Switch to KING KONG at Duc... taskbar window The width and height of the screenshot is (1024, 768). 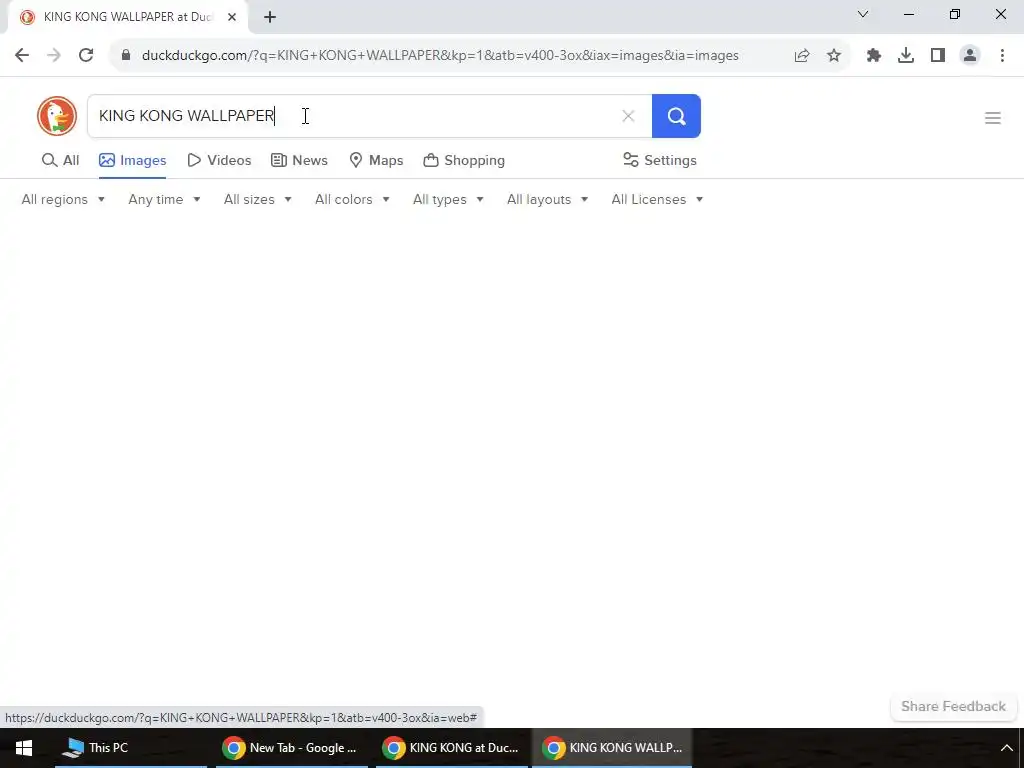(451, 748)
